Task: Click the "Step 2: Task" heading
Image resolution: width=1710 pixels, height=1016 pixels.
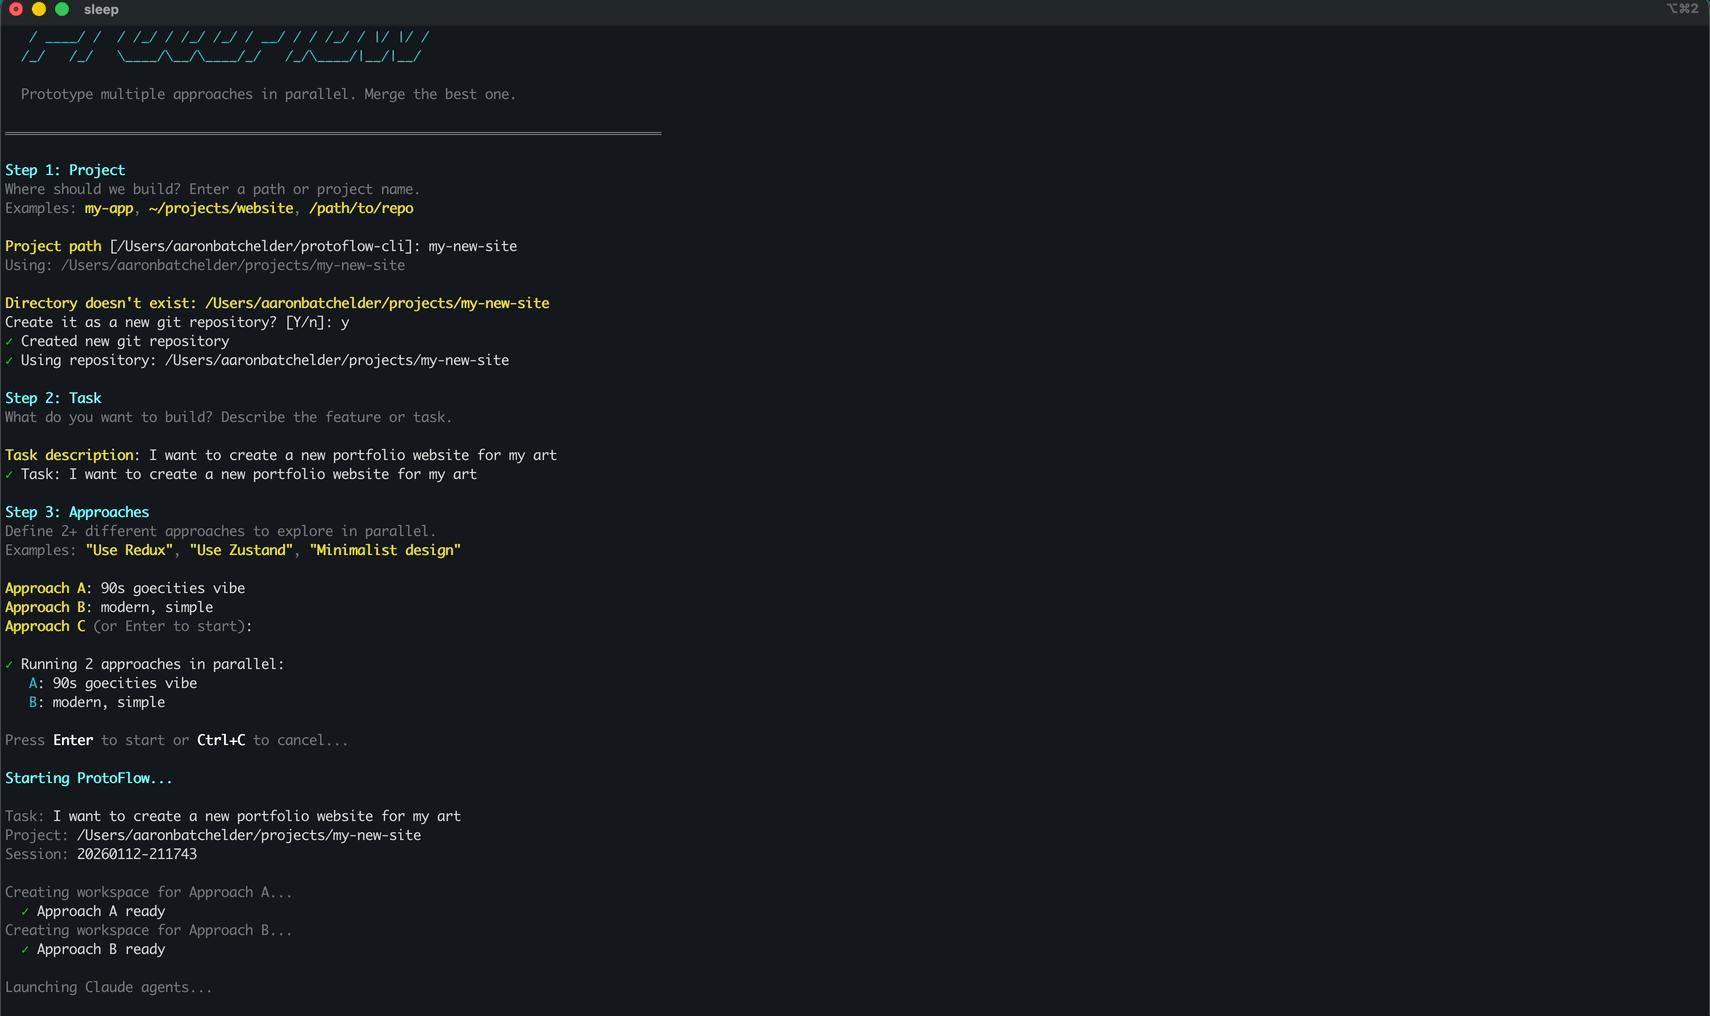Action: point(53,398)
